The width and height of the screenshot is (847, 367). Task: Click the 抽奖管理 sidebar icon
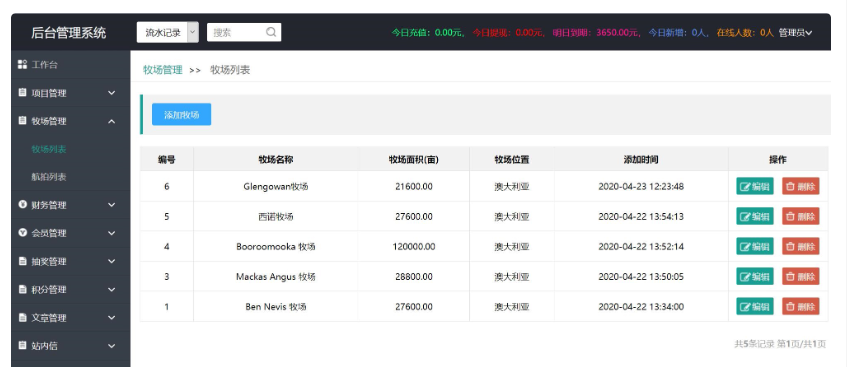tap(22, 261)
